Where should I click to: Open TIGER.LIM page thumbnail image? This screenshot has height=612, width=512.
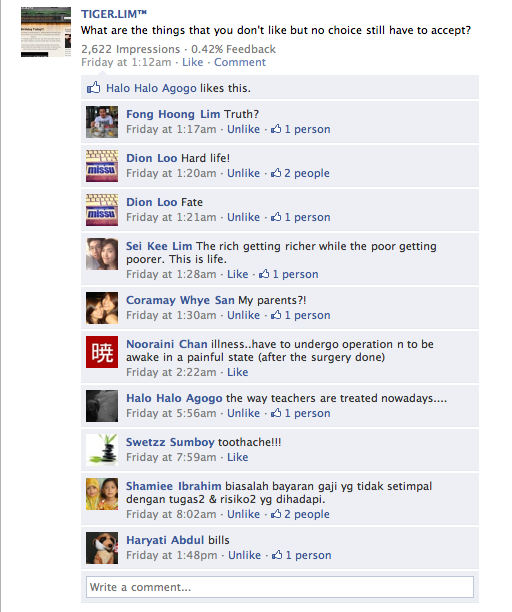(x=46, y=32)
